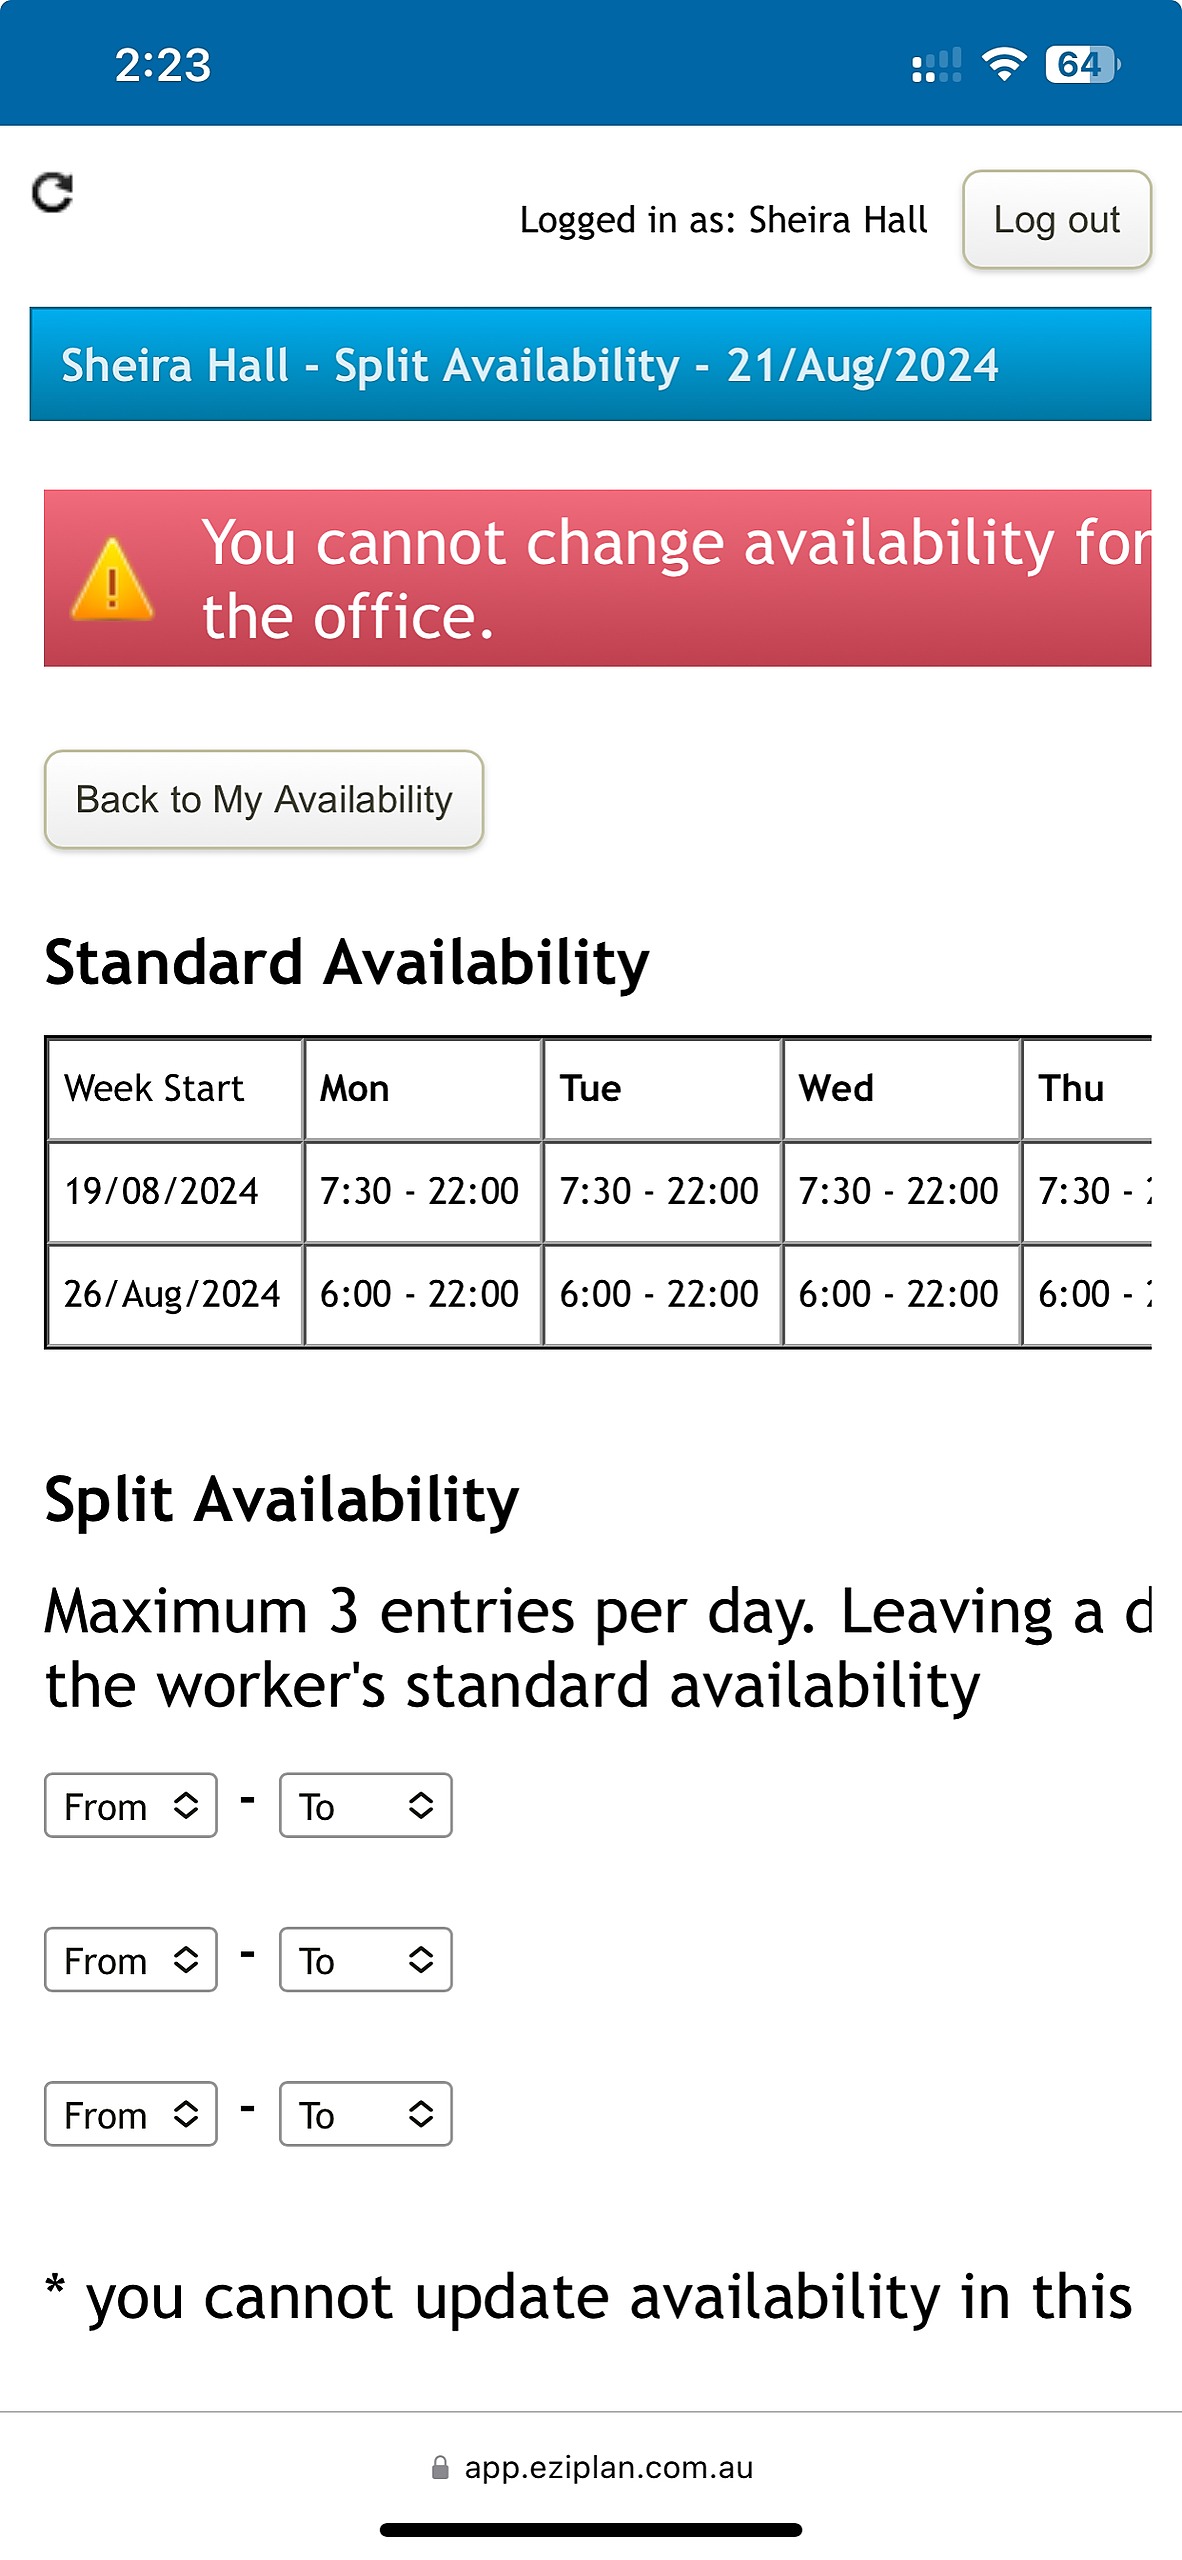Screen dimensions: 1182x2560
Task: Select the 26/Aug/2024 week start cell
Action: (174, 1294)
